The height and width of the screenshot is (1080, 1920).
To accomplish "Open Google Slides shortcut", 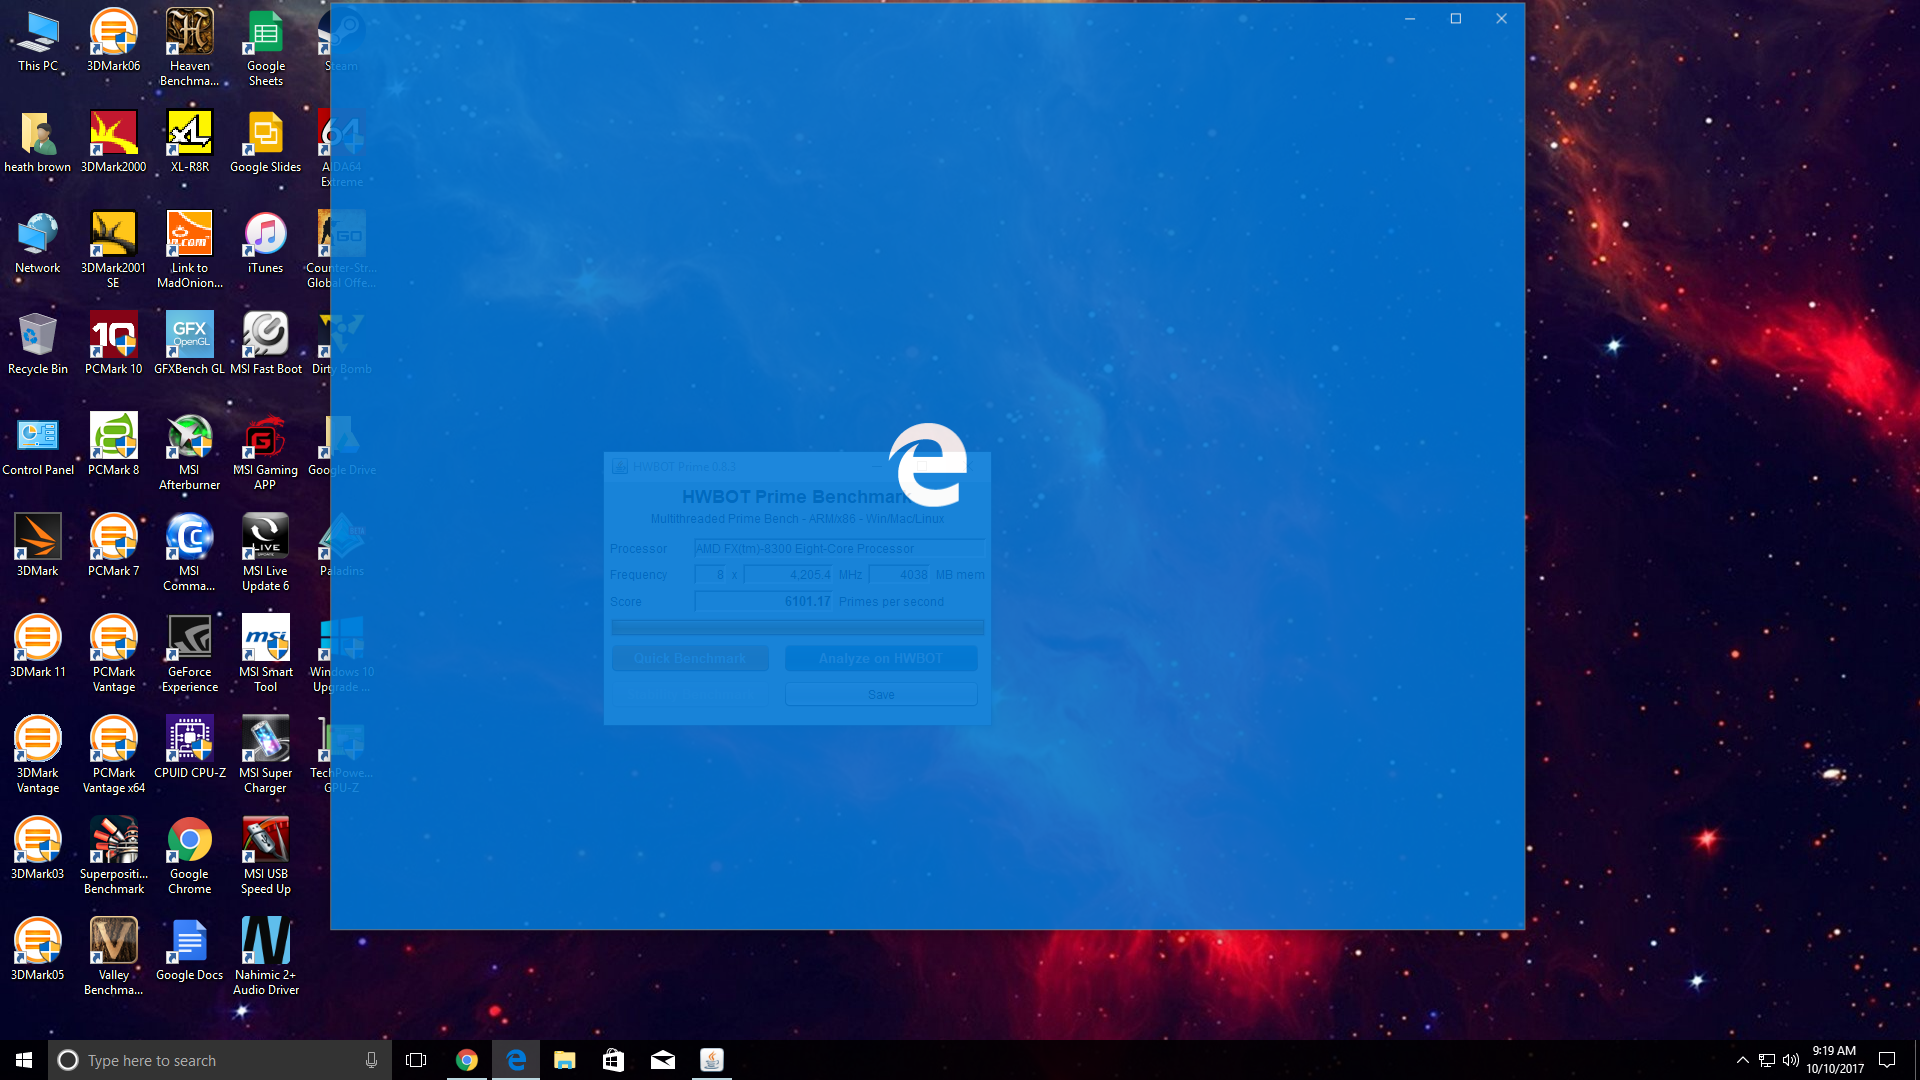I will [x=265, y=143].
